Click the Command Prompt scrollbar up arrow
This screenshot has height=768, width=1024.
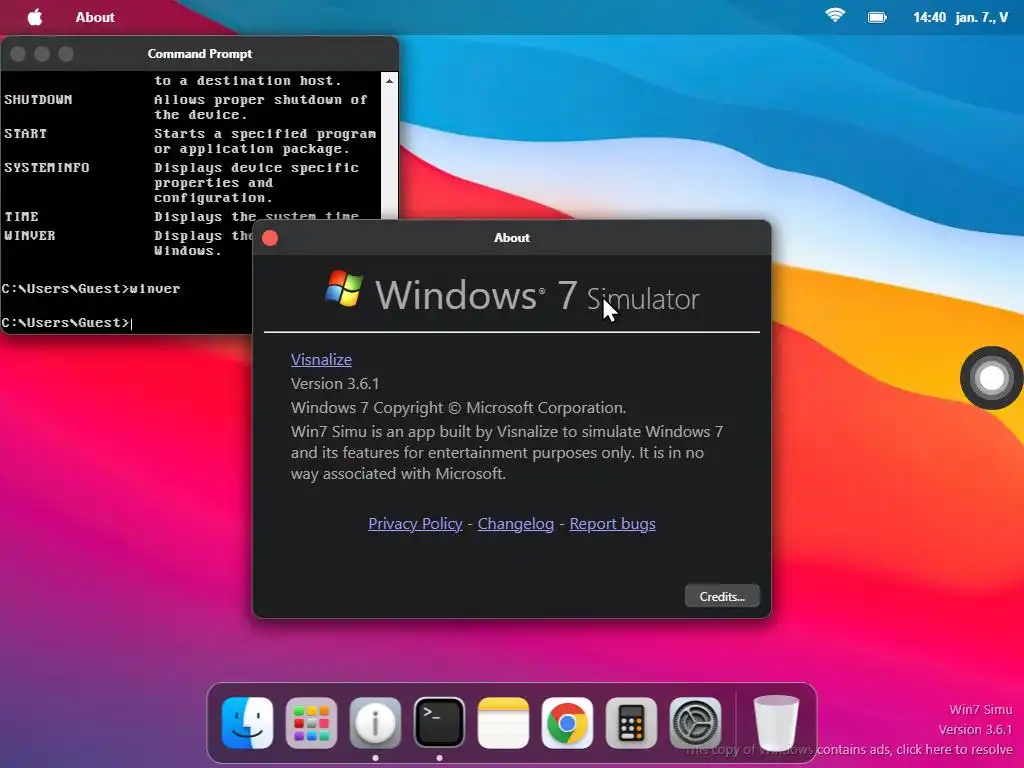click(389, 81)
